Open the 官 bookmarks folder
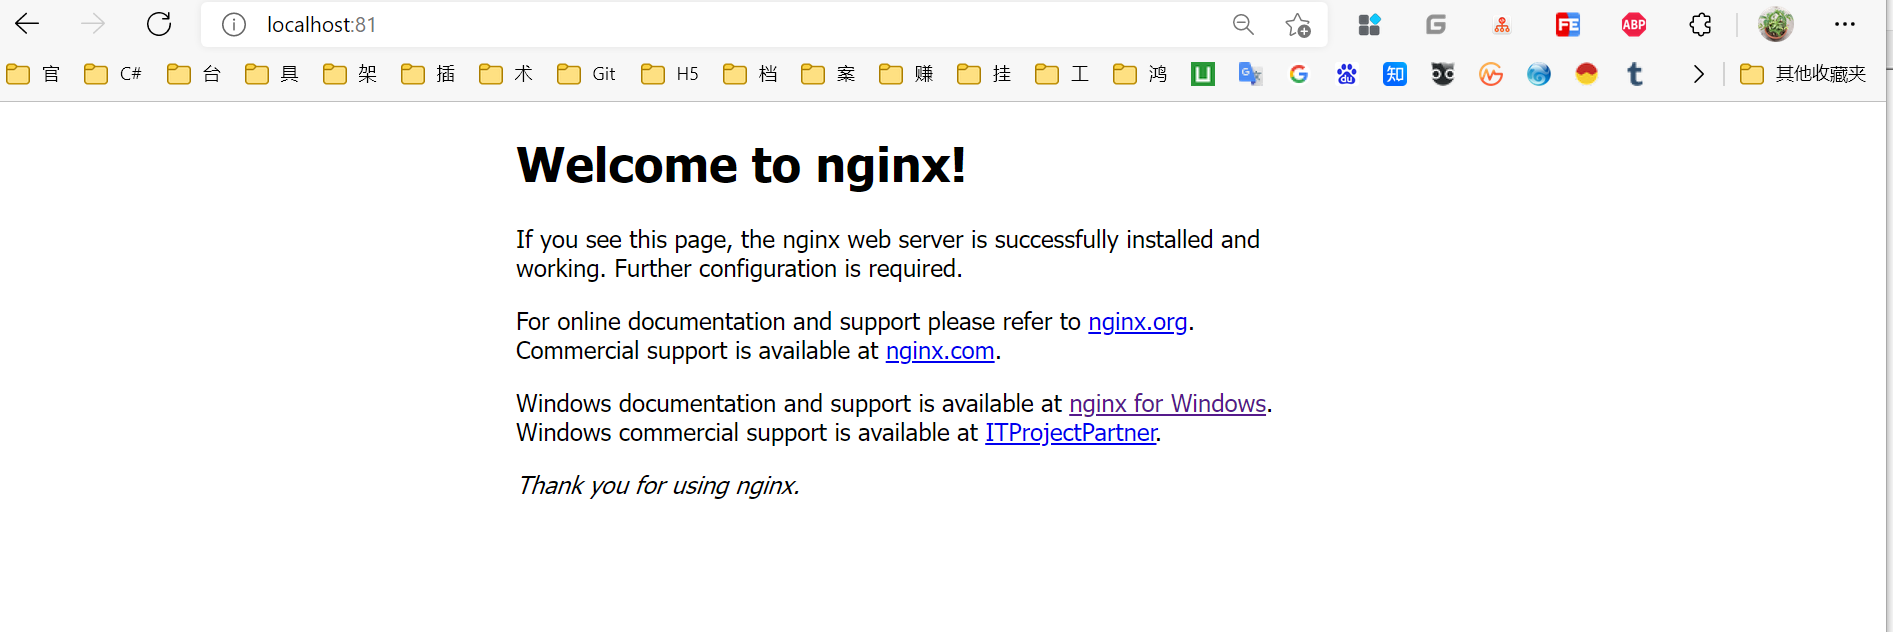The width and height of the screenshot is (1893, 632). tap(33, 74)
